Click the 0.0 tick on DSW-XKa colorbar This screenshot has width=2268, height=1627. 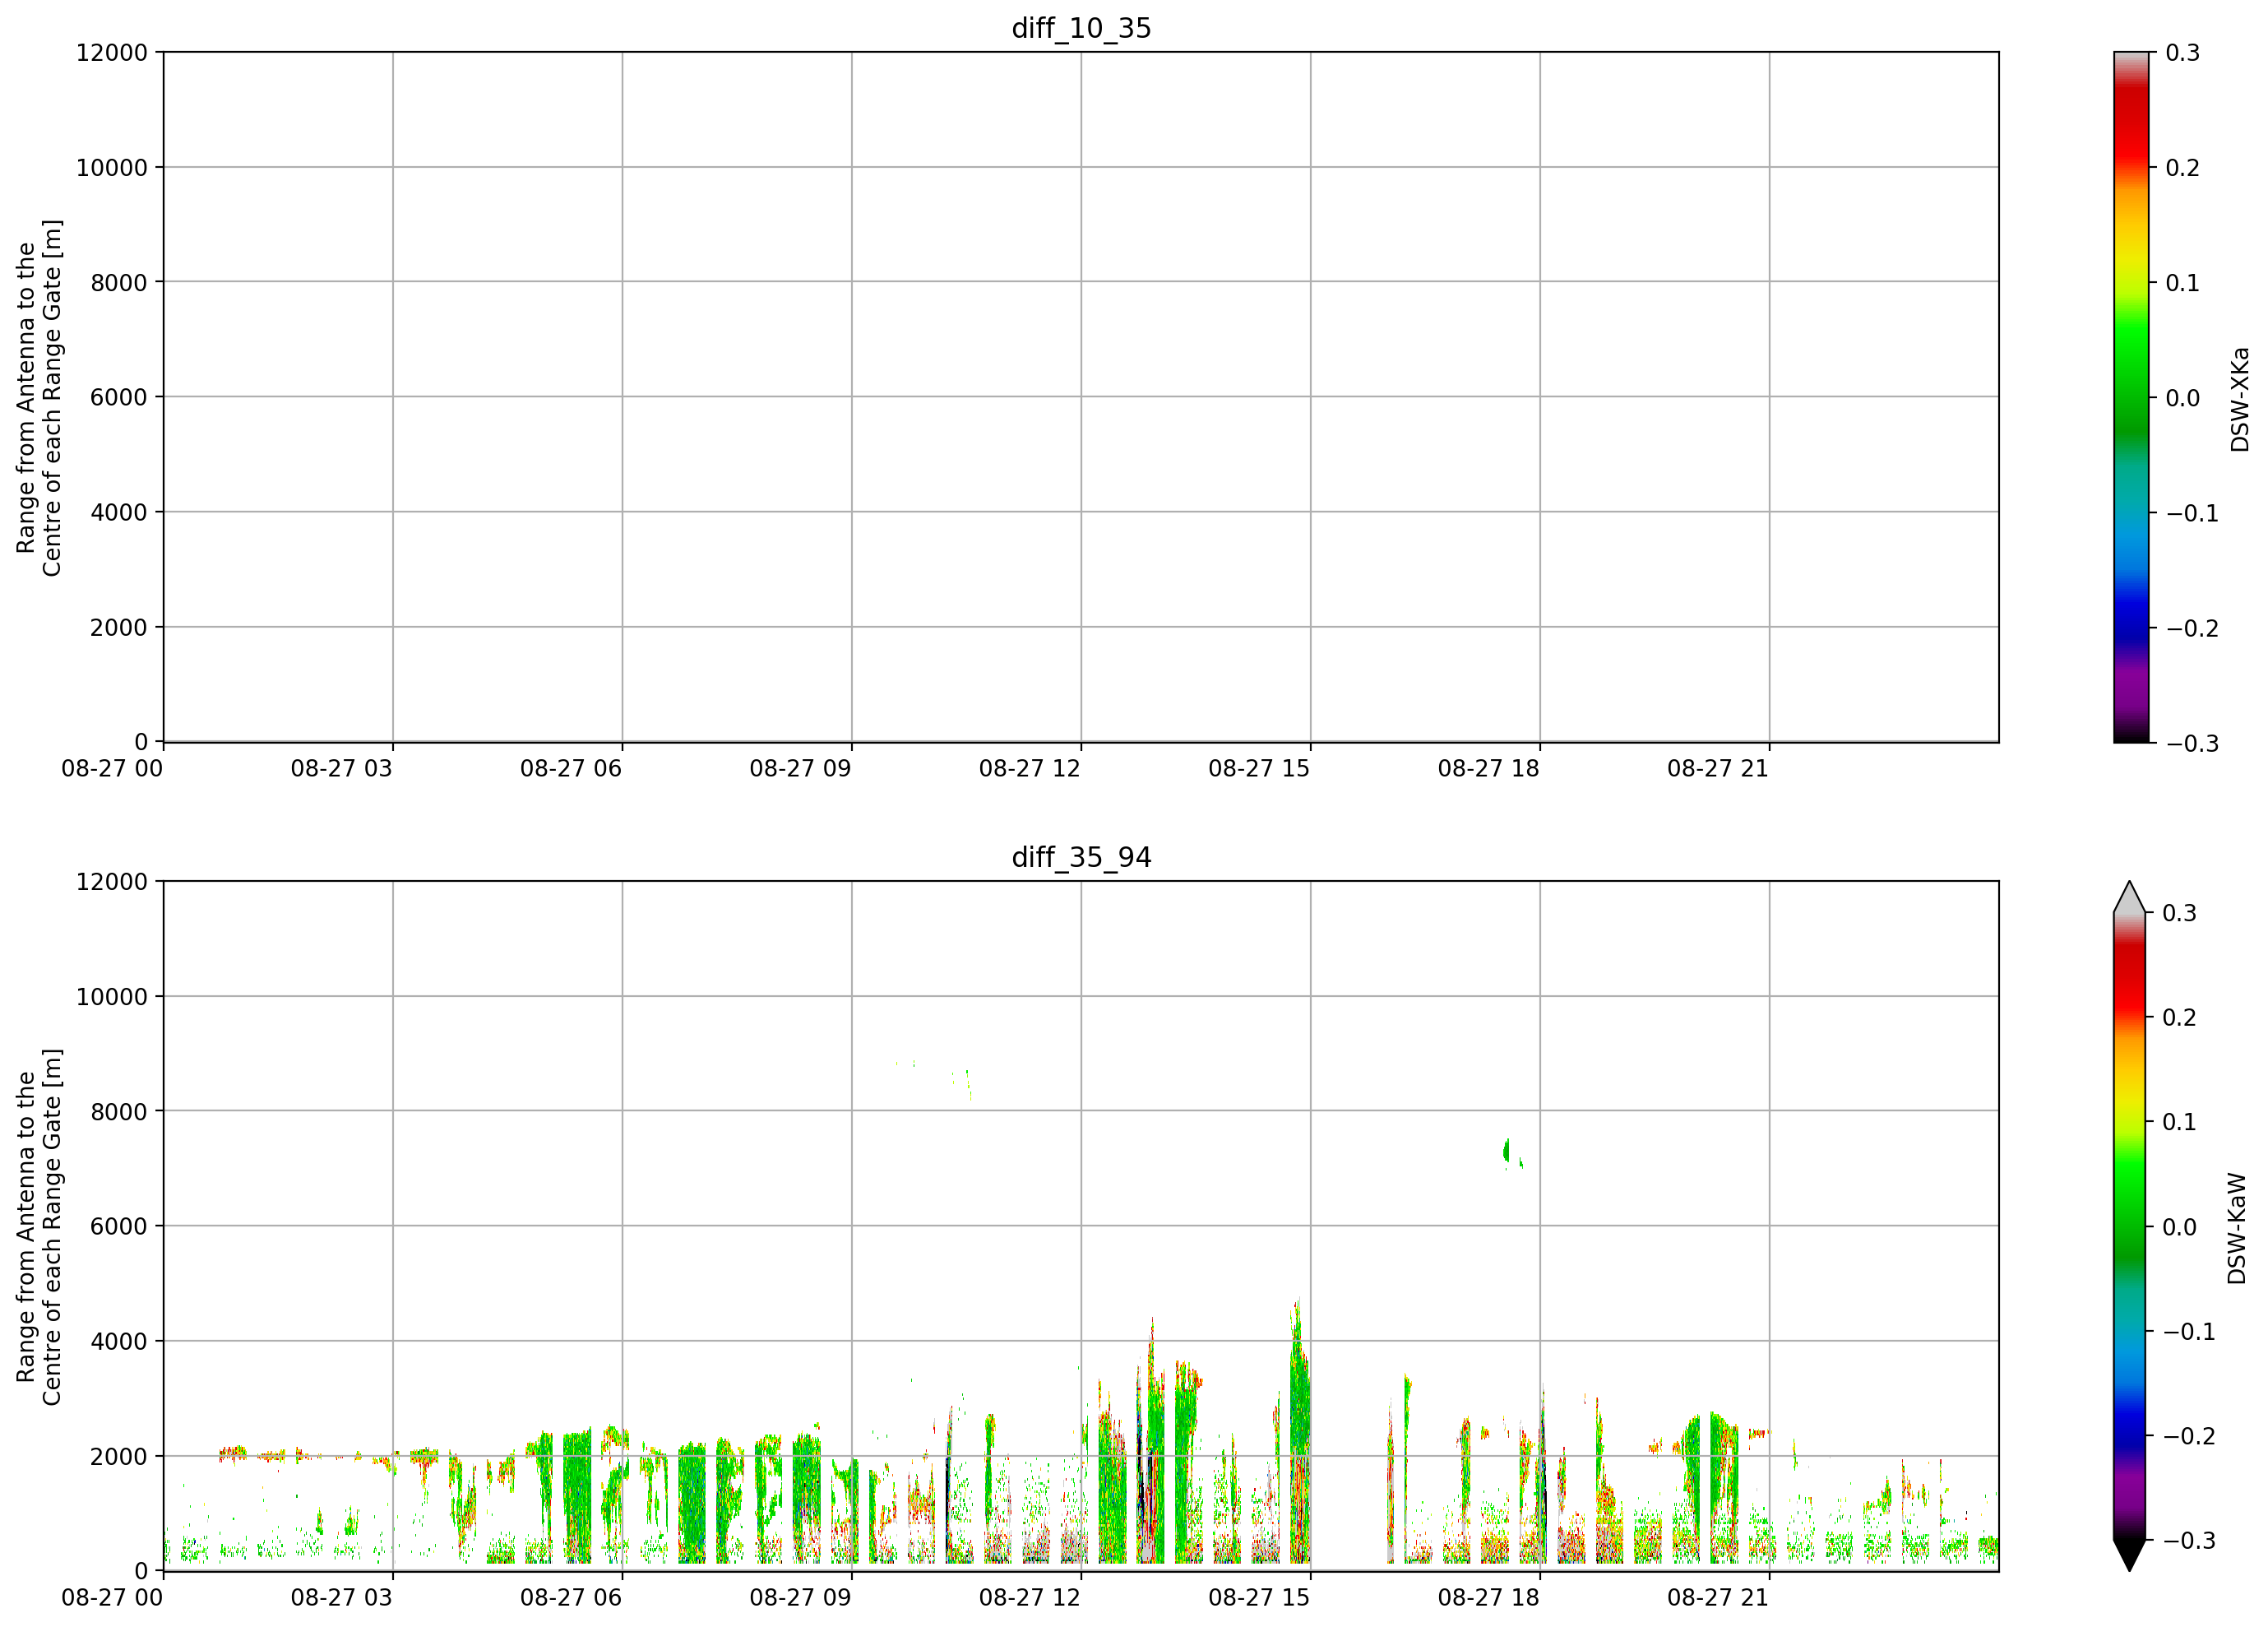pos(2183,397)
